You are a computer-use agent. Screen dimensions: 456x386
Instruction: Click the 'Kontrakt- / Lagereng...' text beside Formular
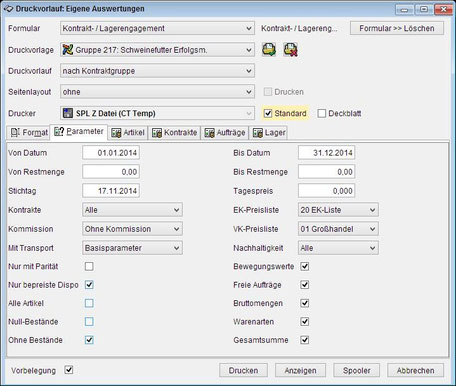coord(299,29)
